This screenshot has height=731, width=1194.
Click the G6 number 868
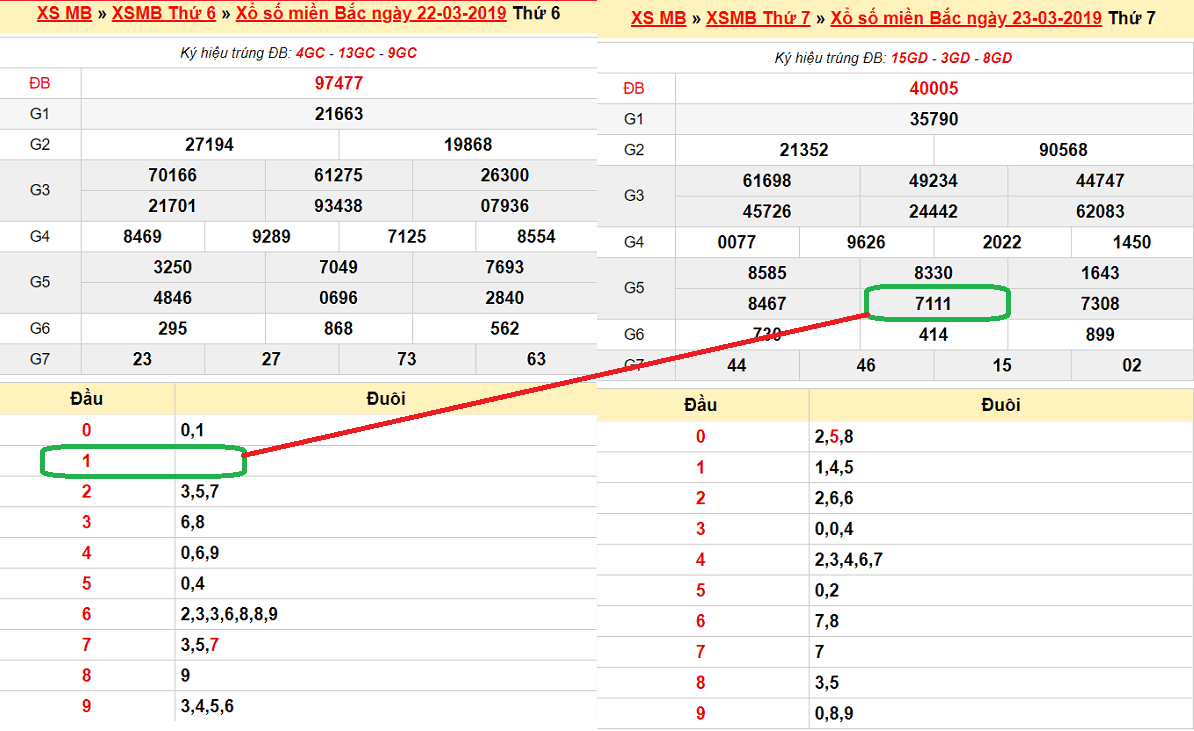(x=338, y=328)
